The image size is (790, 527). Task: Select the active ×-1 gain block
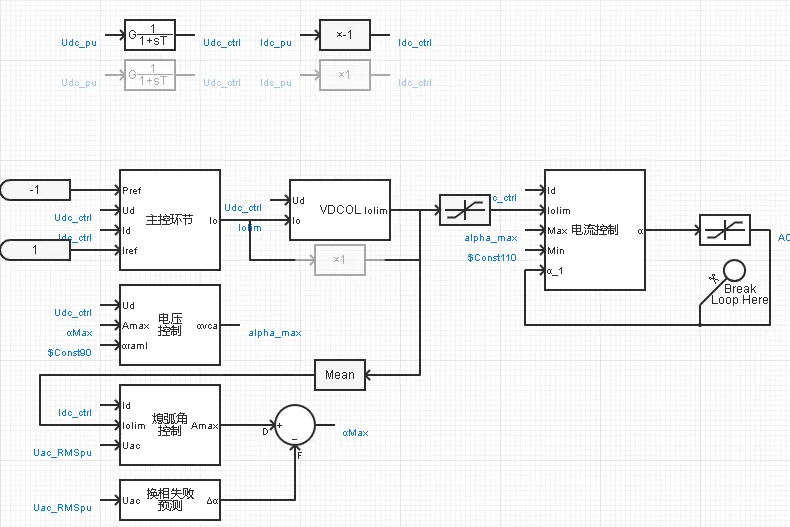[x=344, y=35]
